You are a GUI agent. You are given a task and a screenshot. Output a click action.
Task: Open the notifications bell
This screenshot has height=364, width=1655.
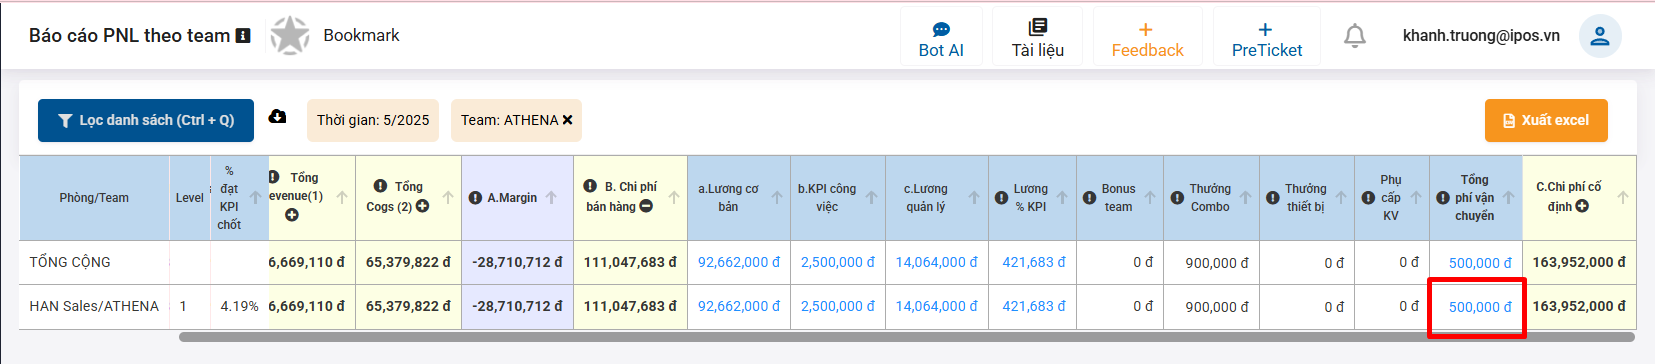click(x=1354, y=36)
